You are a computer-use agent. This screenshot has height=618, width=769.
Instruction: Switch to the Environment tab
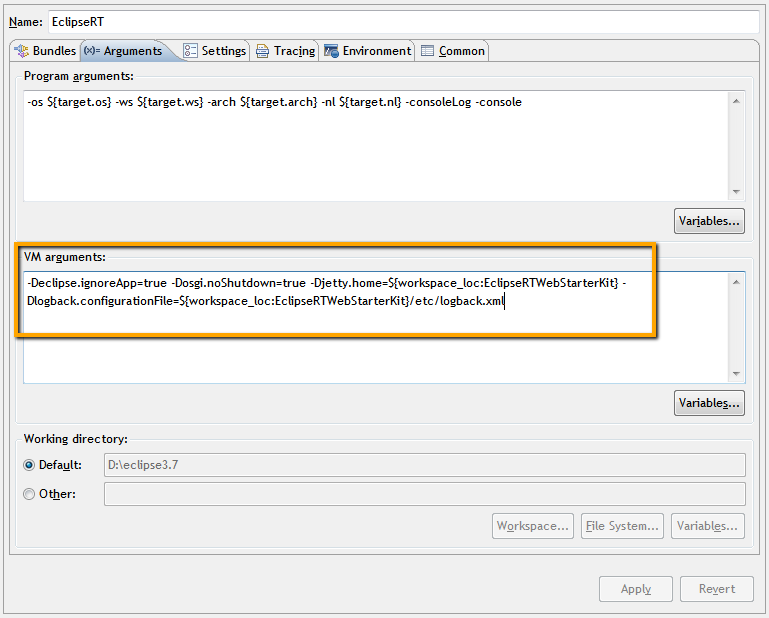367,51
